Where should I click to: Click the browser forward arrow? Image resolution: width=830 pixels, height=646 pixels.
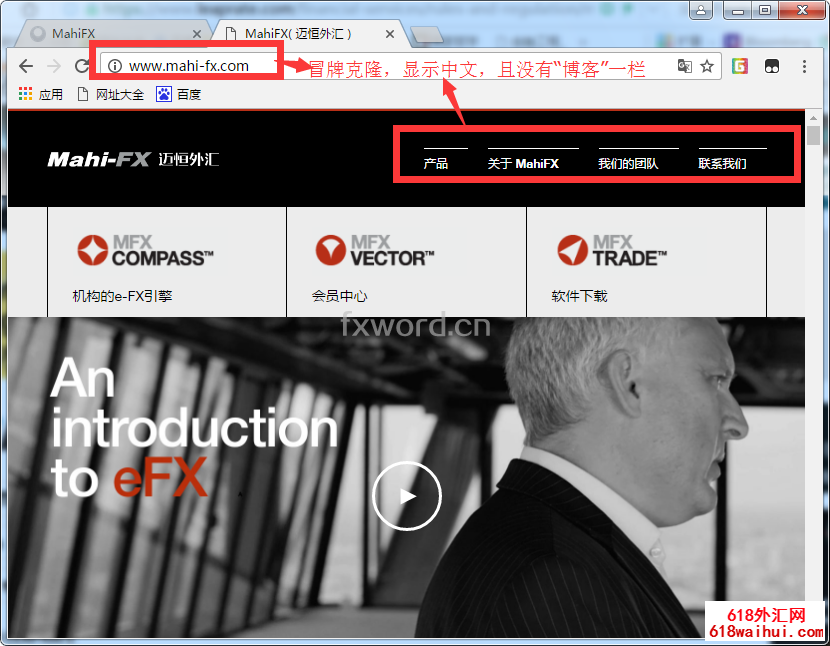tap(53, 66)
